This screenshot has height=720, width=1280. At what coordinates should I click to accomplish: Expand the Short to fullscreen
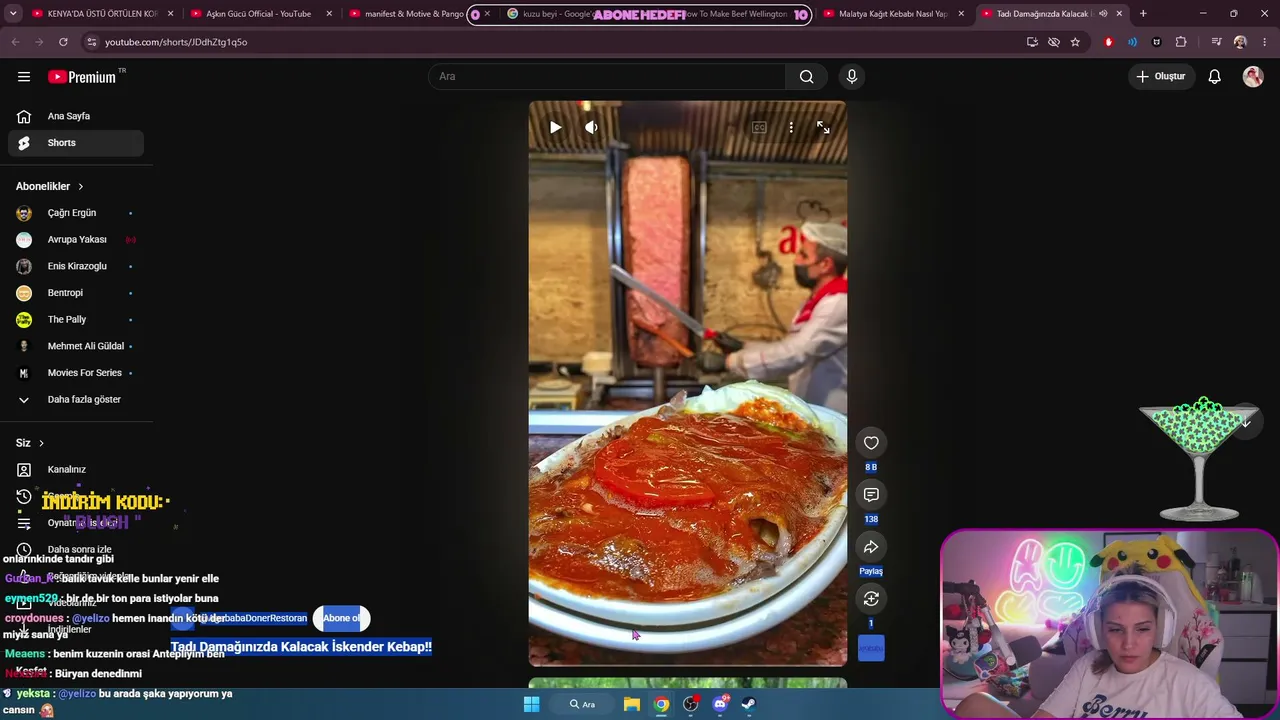[x=823, y=128]
